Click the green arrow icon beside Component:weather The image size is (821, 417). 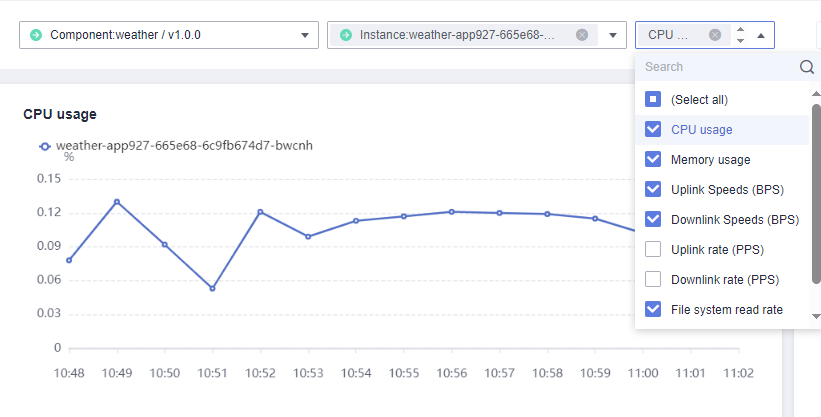tap(36, 35)
